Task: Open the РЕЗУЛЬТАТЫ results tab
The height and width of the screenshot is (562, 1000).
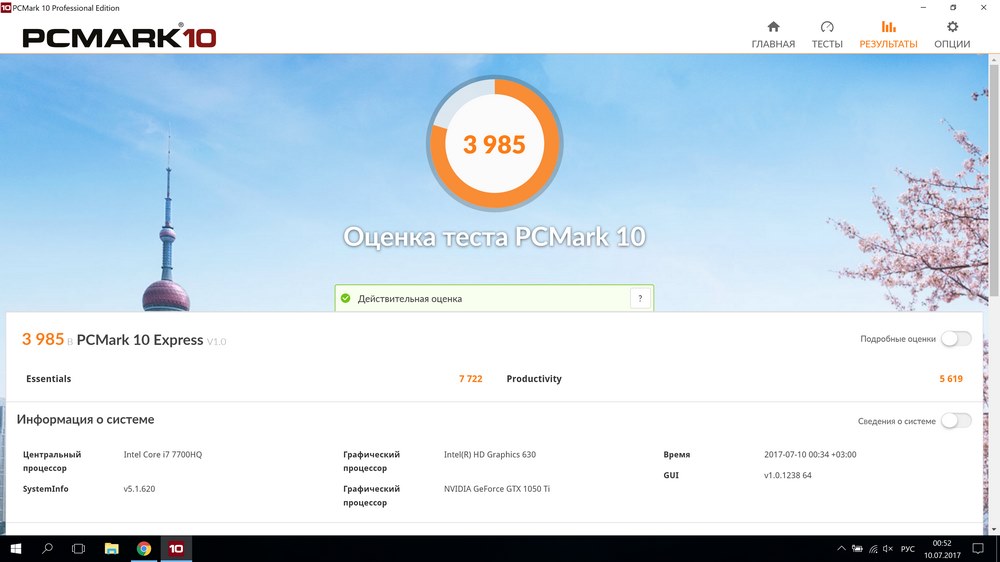Action: pyautogui.click(x=888, y=34)
